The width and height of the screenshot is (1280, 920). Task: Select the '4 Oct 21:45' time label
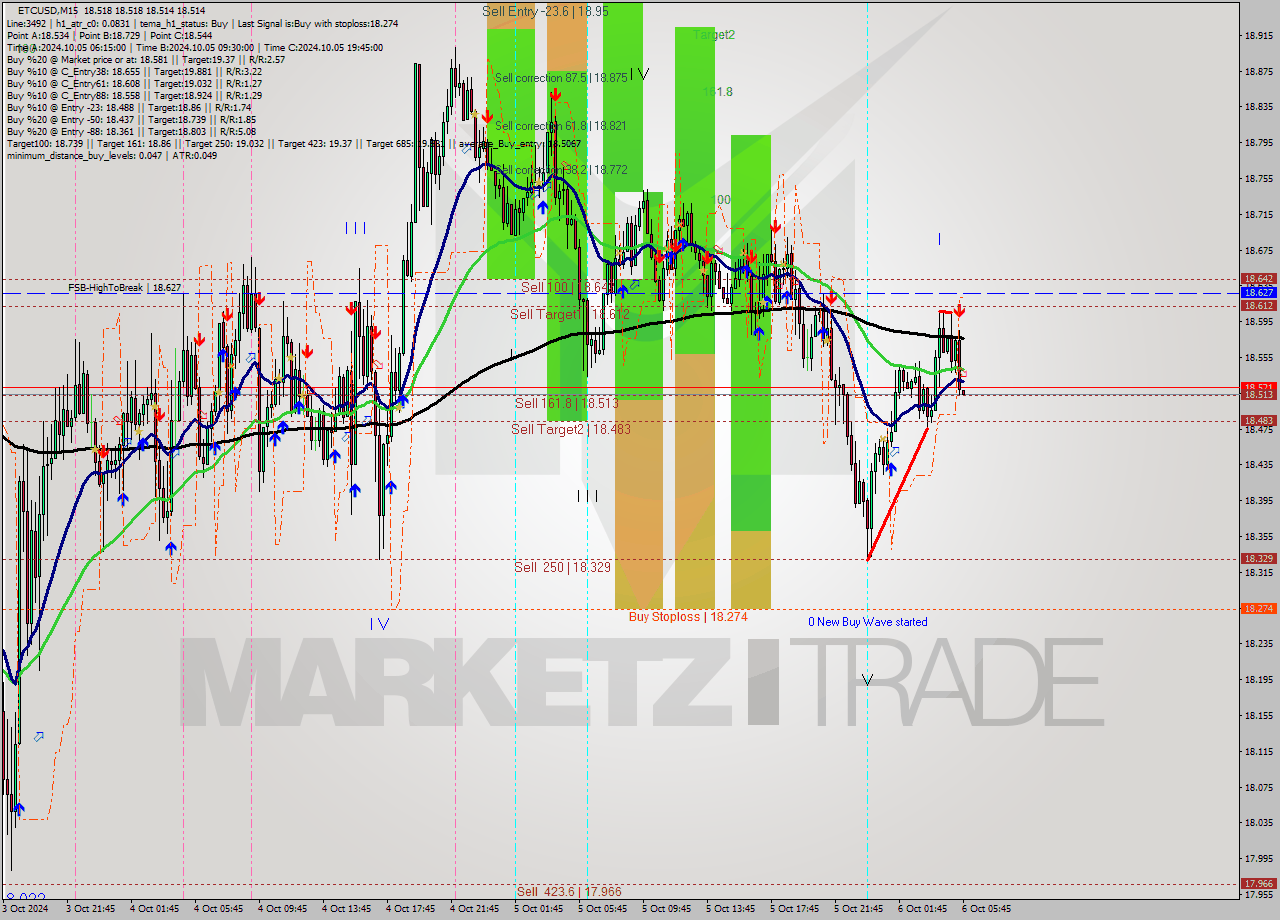pos(474,909)
